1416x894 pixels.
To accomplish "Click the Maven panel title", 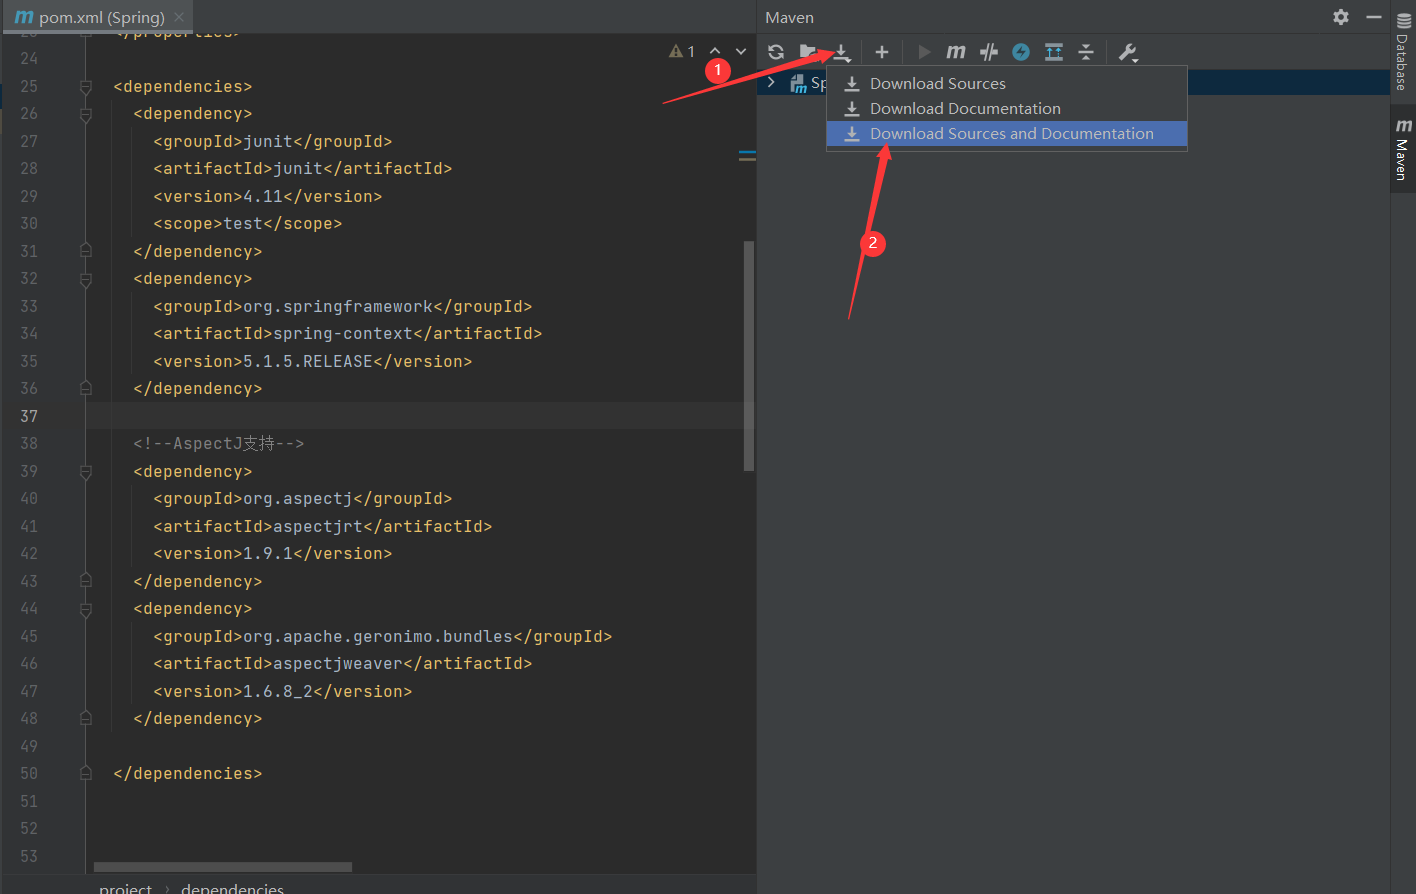I will [790, 17].
